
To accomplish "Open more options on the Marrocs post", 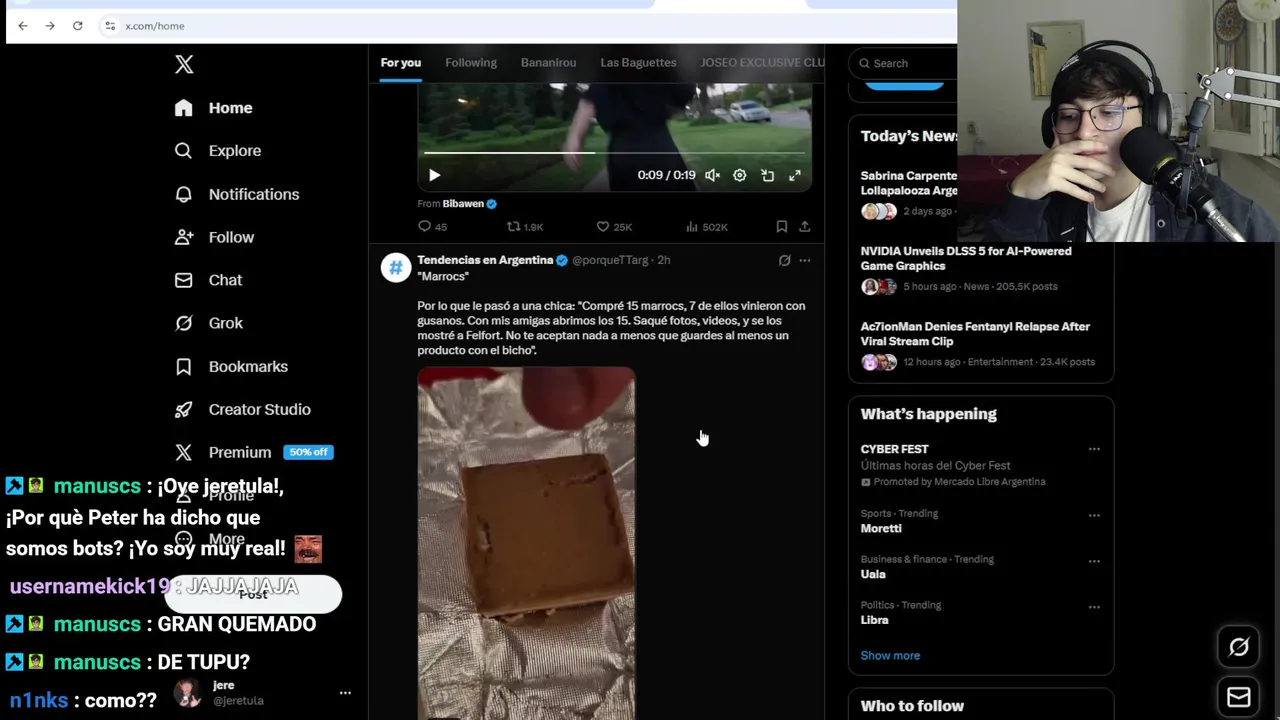I will 805,261.
